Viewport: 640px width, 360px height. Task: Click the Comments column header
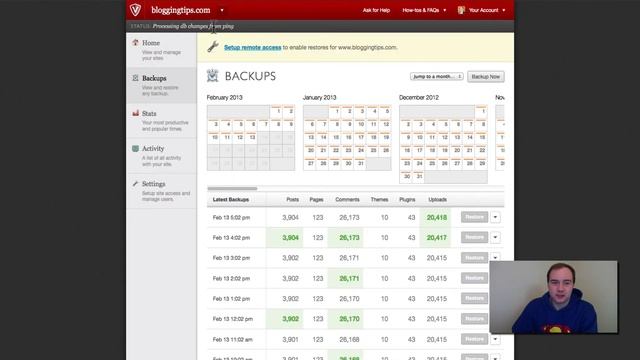tap(347, 200)
